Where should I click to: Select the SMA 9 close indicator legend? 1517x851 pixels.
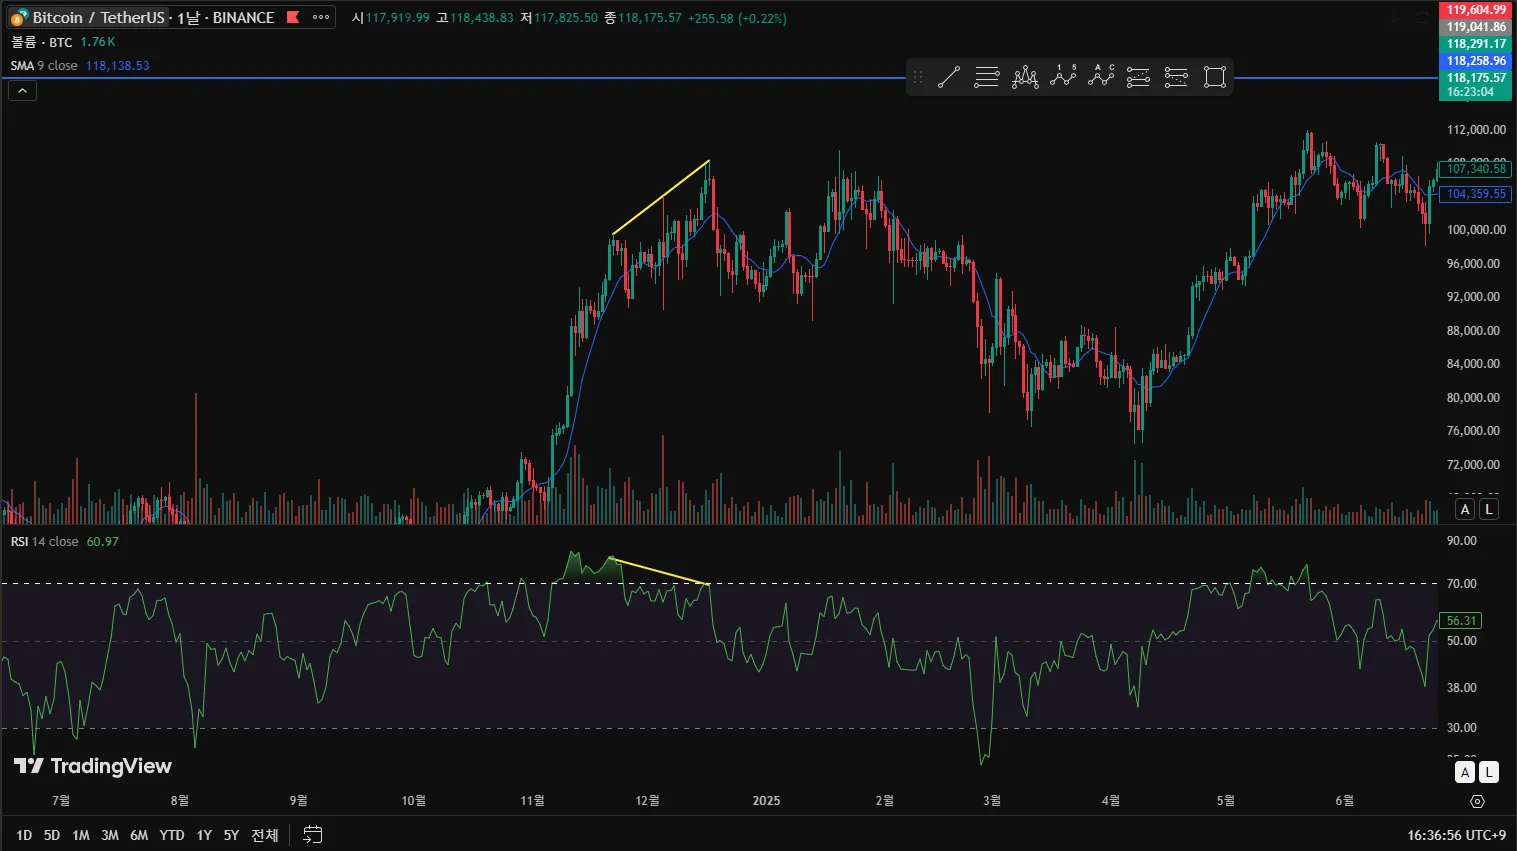coord(44,66)
